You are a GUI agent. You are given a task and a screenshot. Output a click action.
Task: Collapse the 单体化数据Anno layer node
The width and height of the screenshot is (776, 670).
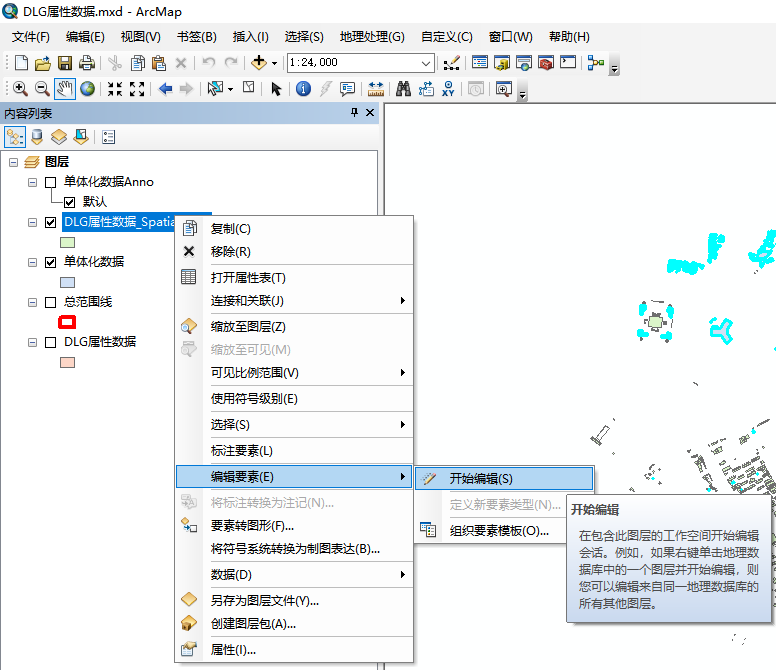[32, 182]
